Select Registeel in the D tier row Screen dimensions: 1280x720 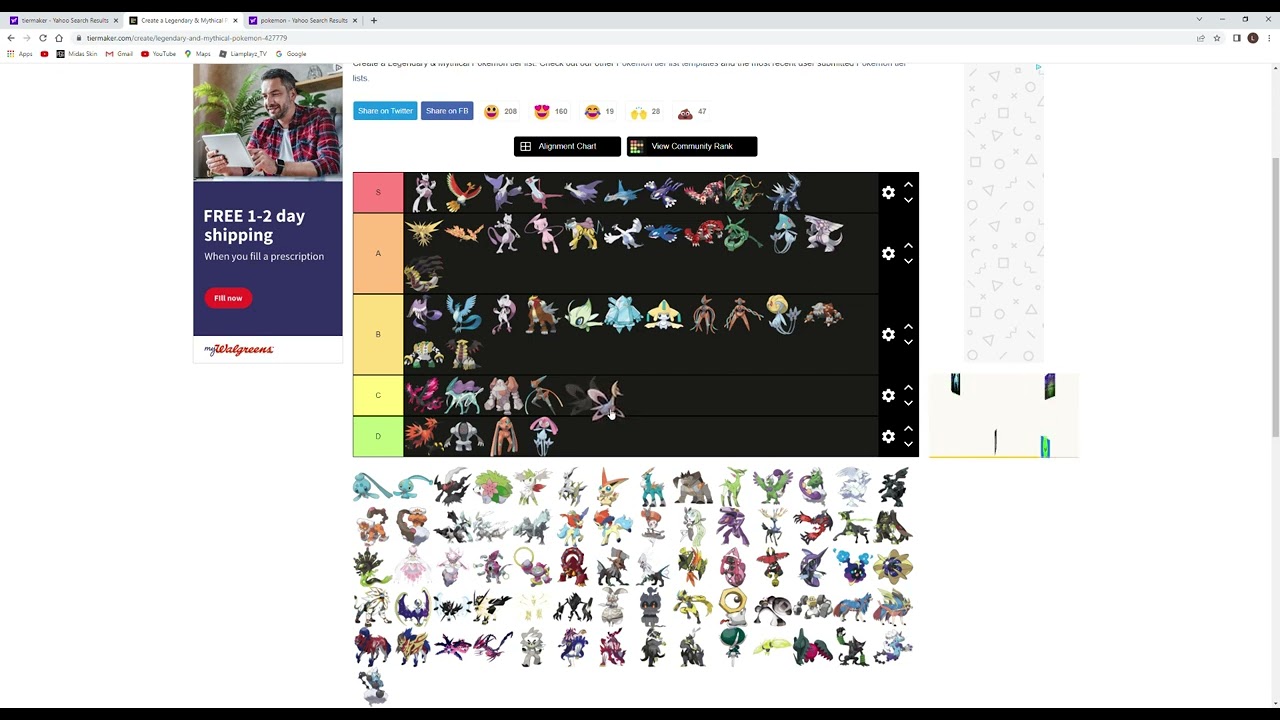(x=464, y=436)
